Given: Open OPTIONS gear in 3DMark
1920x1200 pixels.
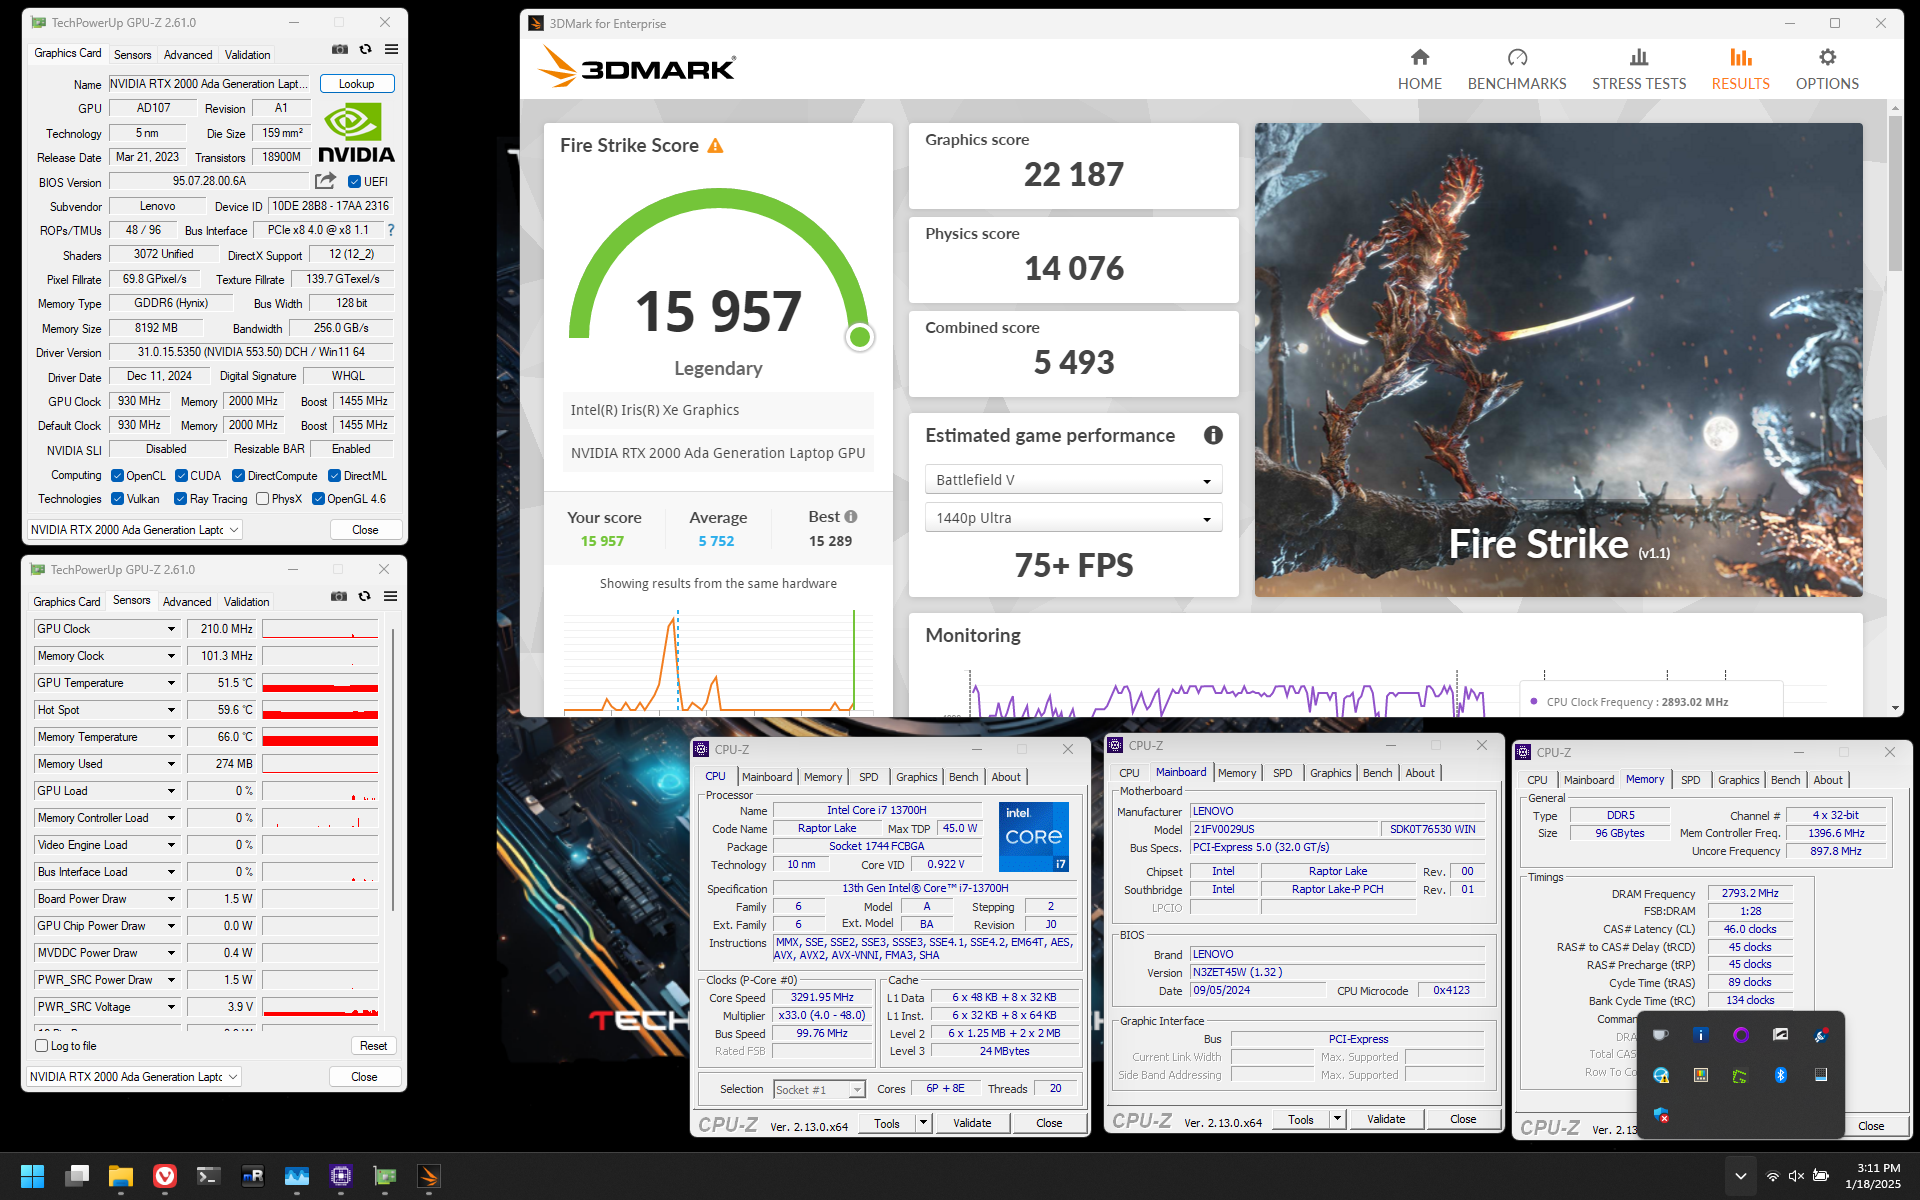Looking at the screenshot, I should [1827, 70].
